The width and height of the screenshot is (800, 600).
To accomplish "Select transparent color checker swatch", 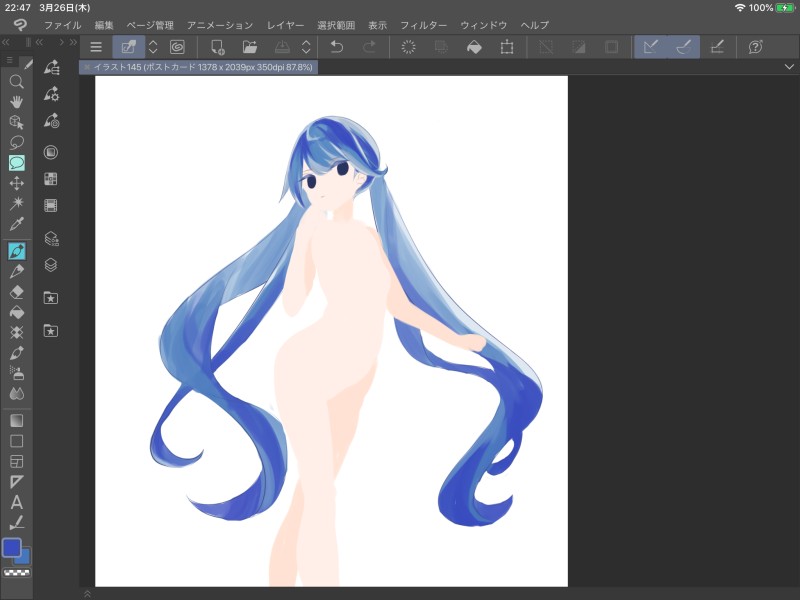I will point(17,572).
